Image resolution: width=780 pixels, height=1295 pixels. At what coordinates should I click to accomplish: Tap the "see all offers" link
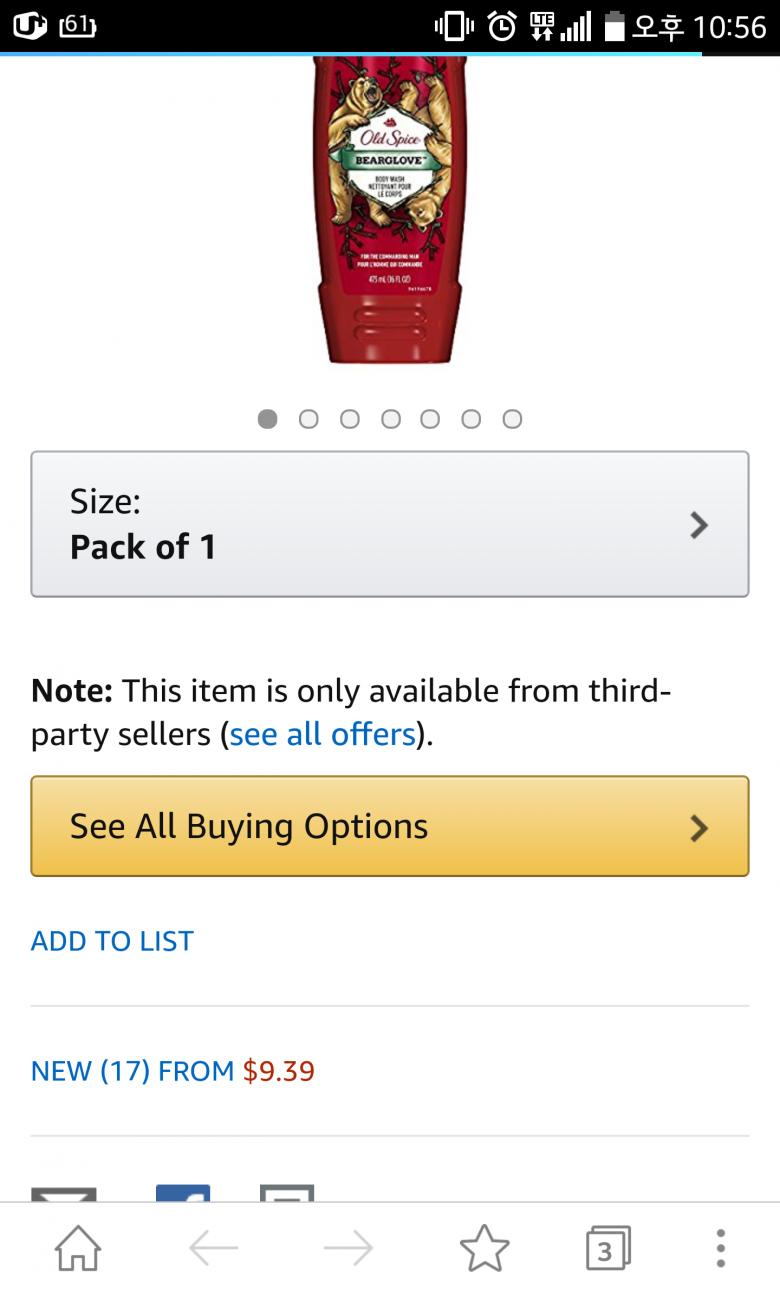(x=322, y=735)
